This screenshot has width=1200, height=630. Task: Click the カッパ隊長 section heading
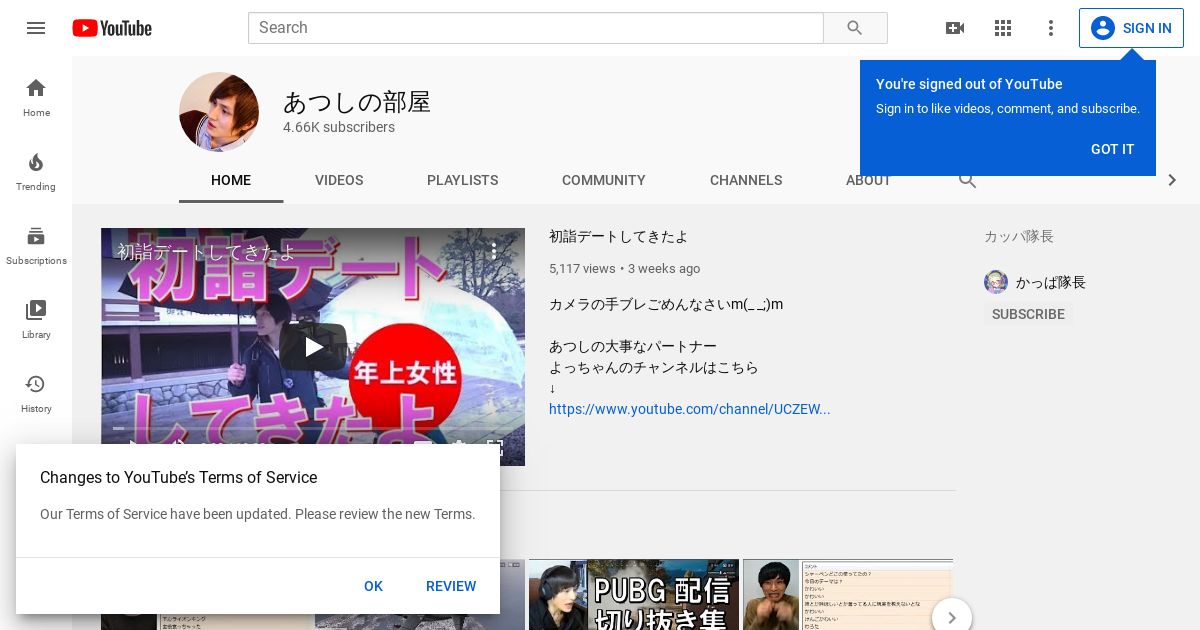coord(1019,237)
